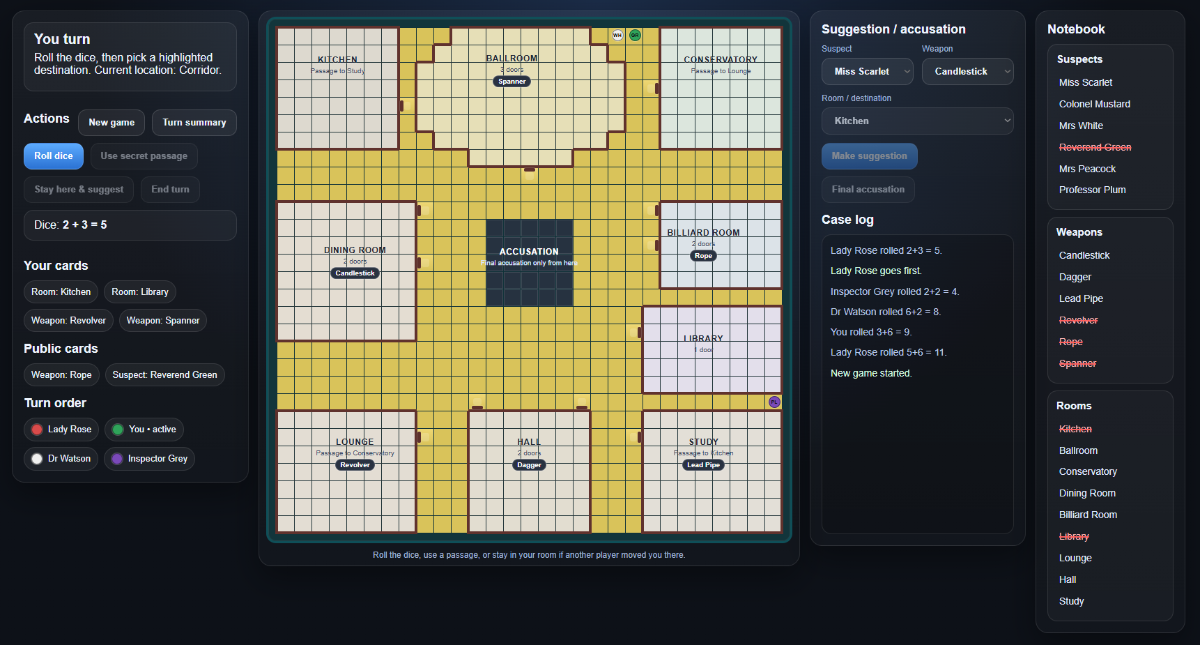This screenshot has height=645, width=1200.
Task: Click the Candlestick marker in Dining Room
Action: coord(355,273)
